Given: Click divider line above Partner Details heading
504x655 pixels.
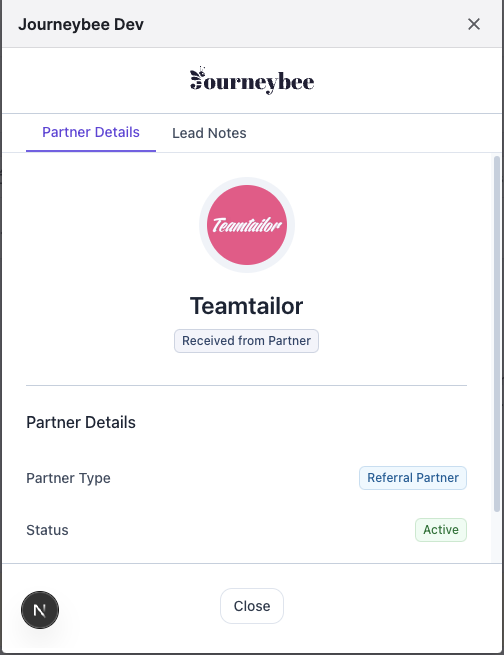Looking at the screenshot, I should [x=246, y=386].
